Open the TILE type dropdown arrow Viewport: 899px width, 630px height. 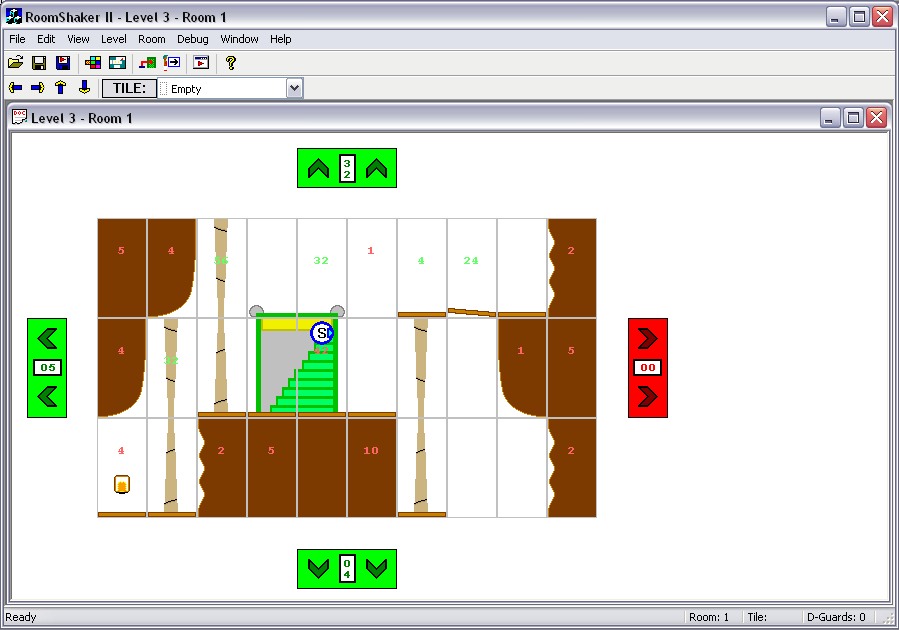(294, 88)
